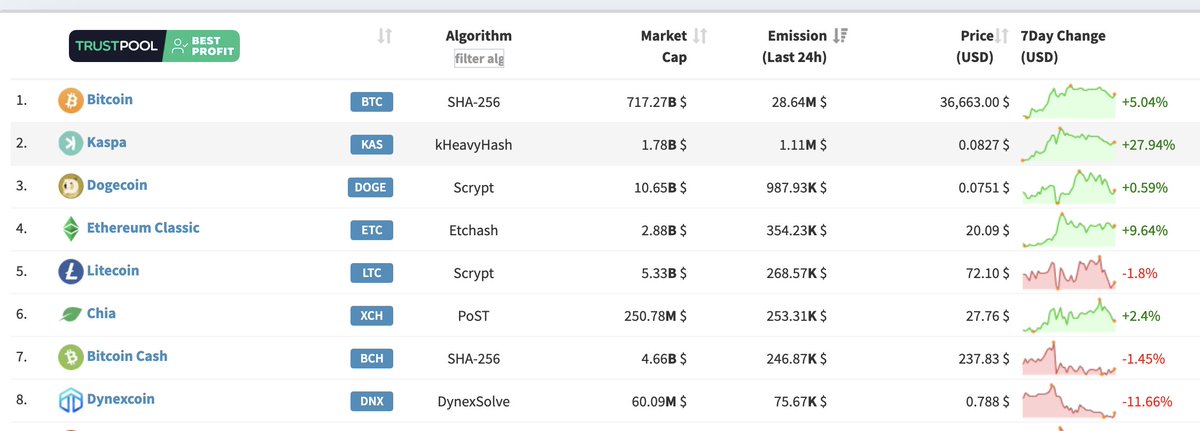Click the Algorithm column header
Image resolution: width=1200 pixels, height=431 pixels.
pyautogui.click(x=479, y=36)
